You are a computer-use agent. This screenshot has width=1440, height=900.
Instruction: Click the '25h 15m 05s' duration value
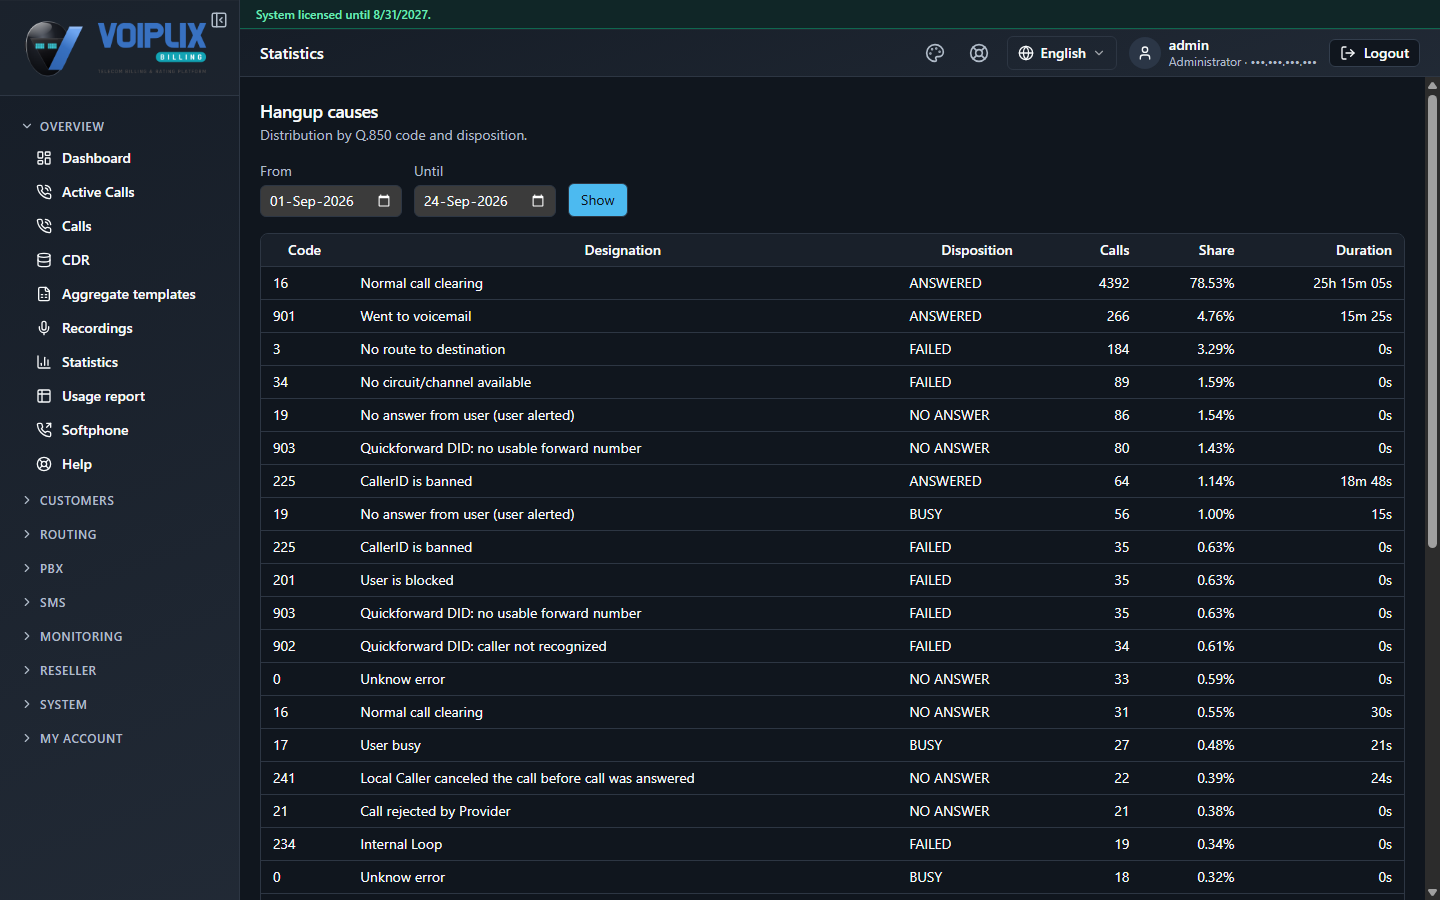(1352, 283)
